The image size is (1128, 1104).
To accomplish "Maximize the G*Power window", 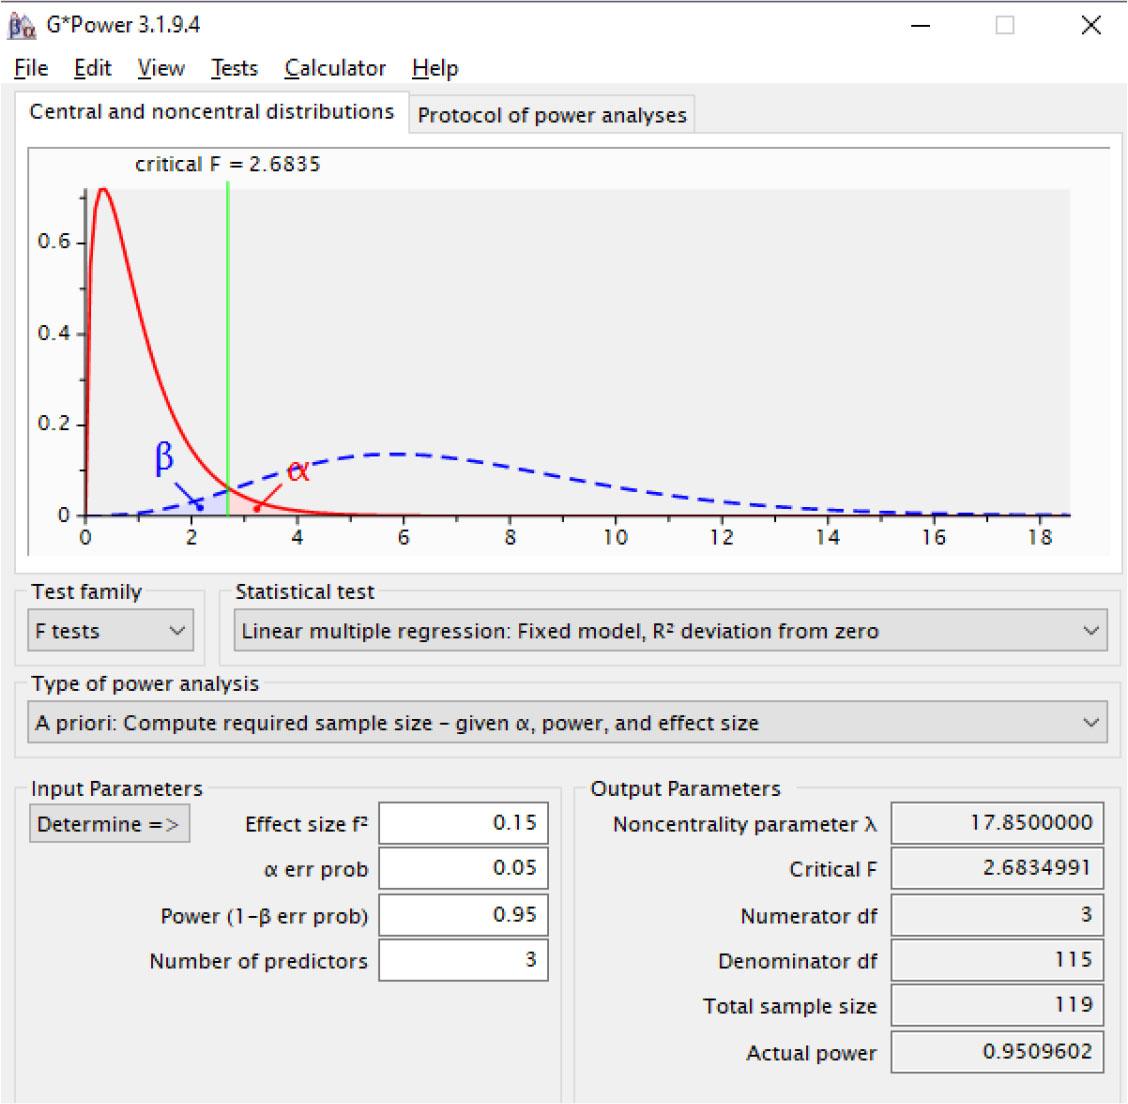I will click(x=1005, y=26).
